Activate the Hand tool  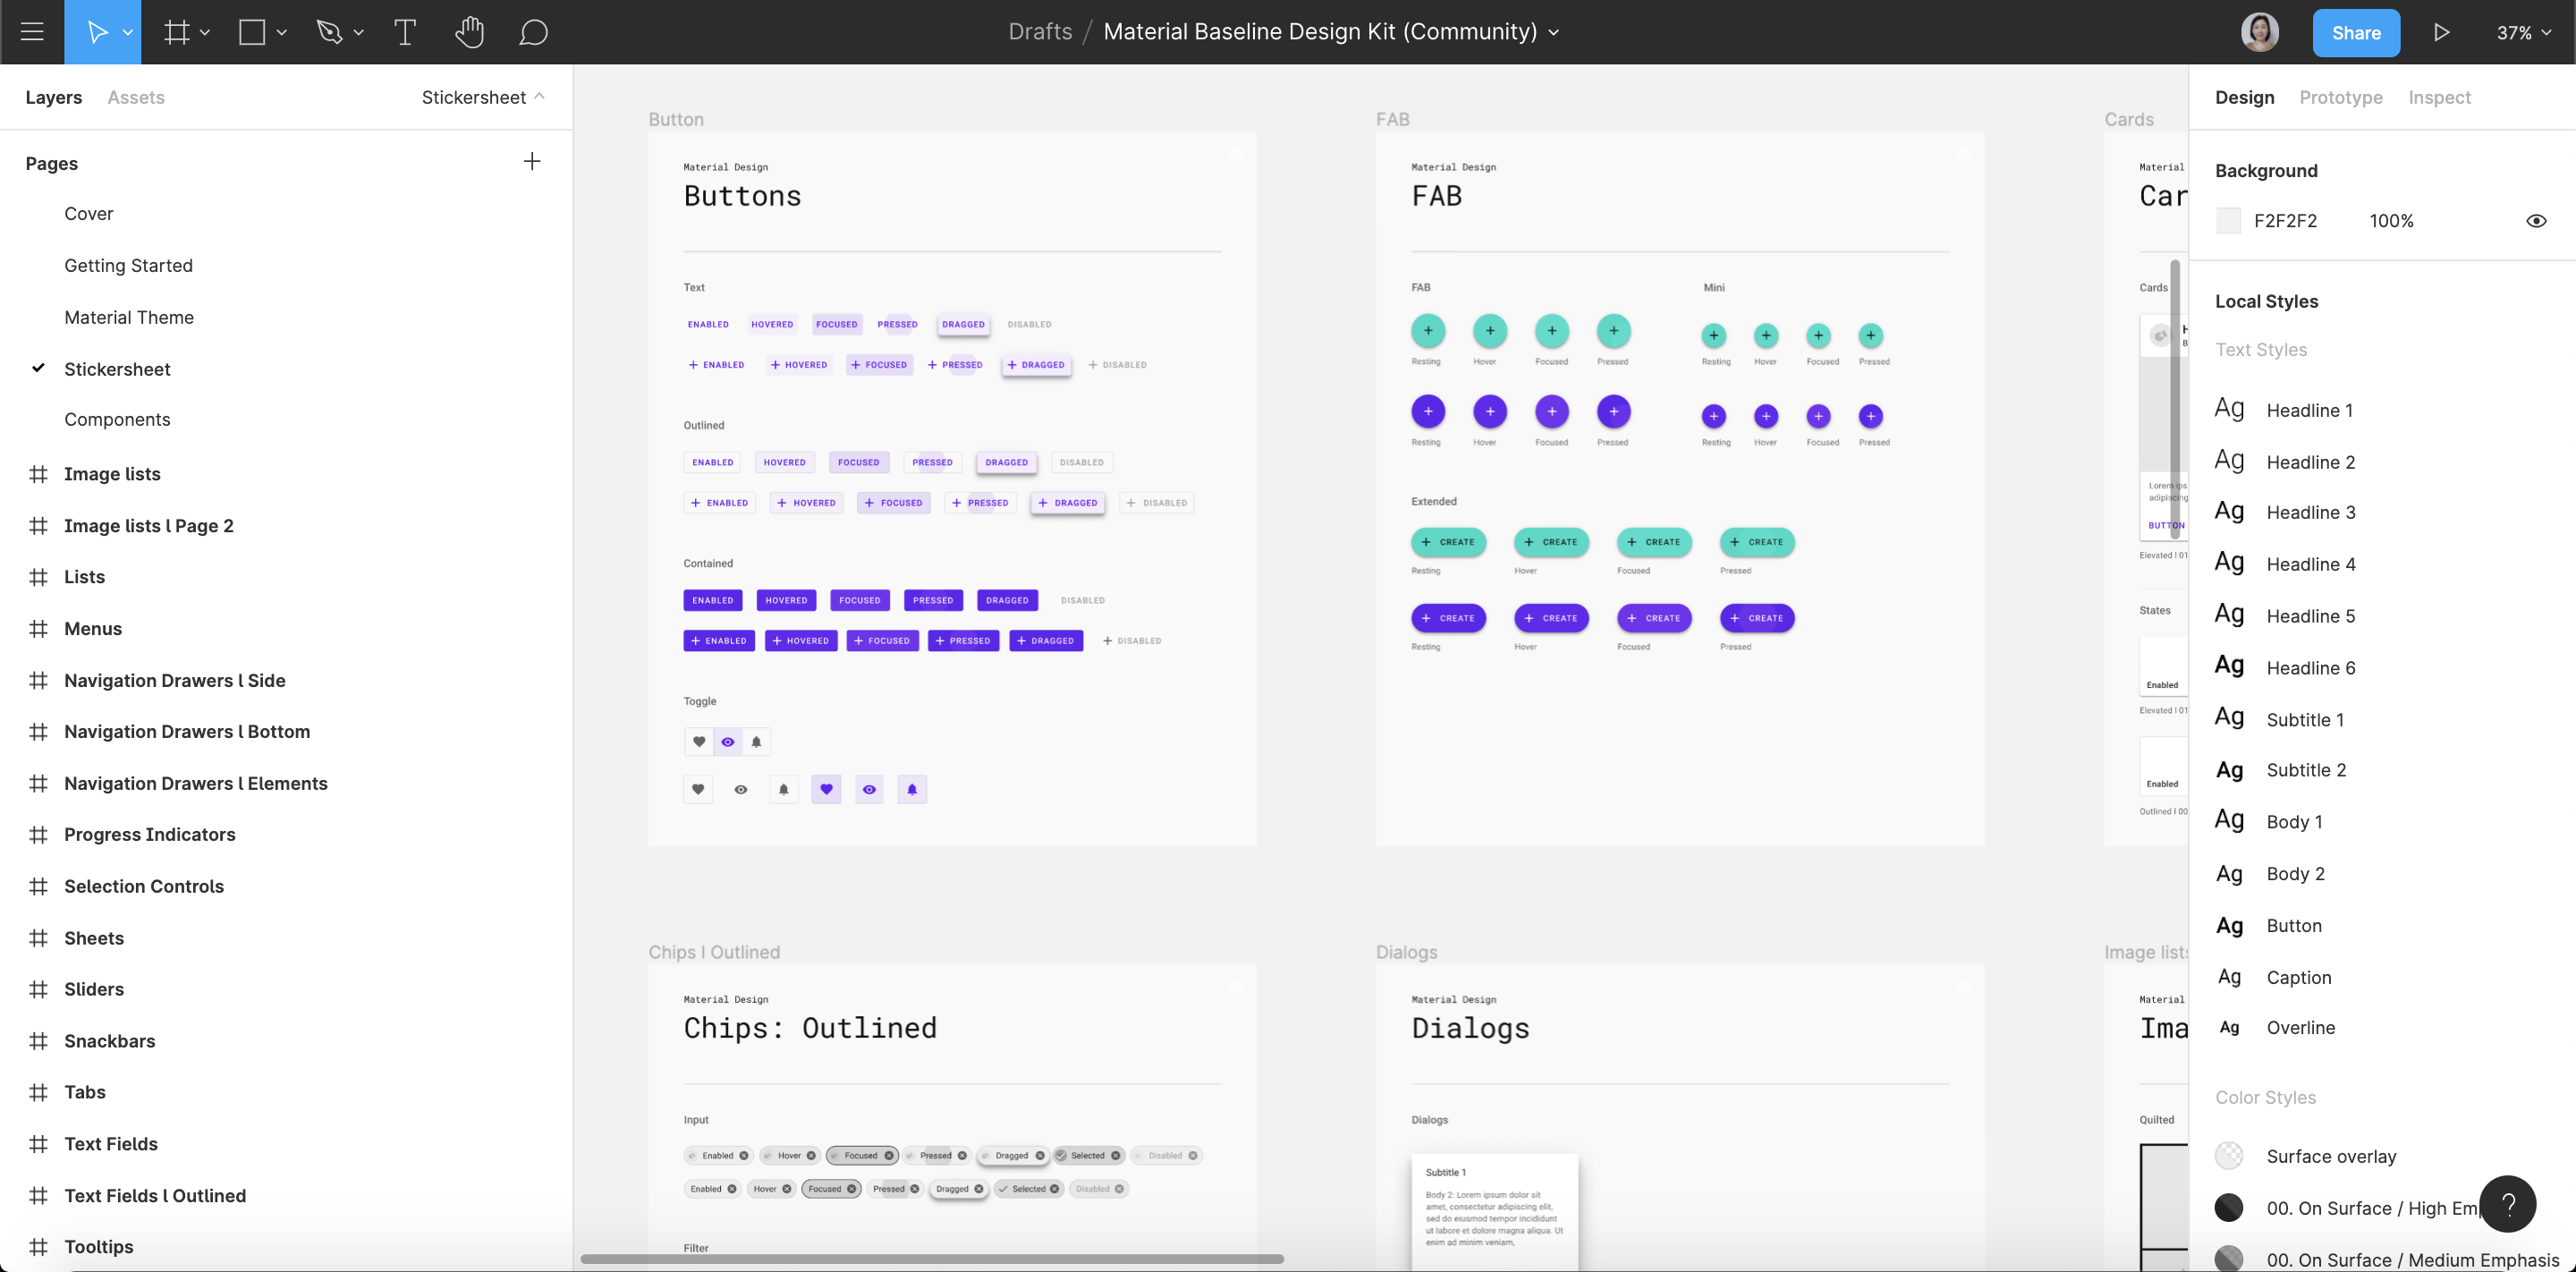[x=469, y=32]
